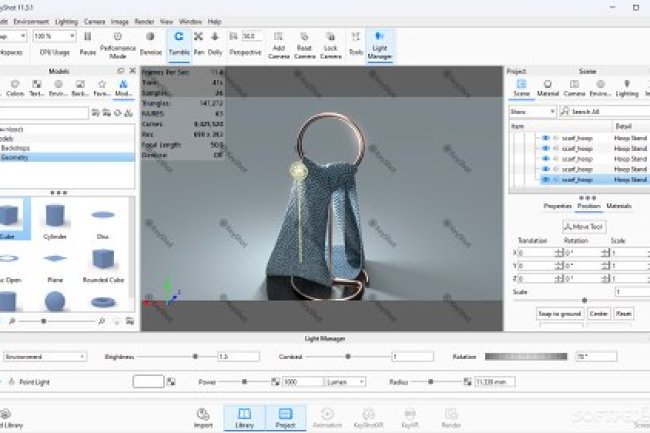Select the Tumble camera tool
Viewport: 650px width, 433px height.
(179, 42)
